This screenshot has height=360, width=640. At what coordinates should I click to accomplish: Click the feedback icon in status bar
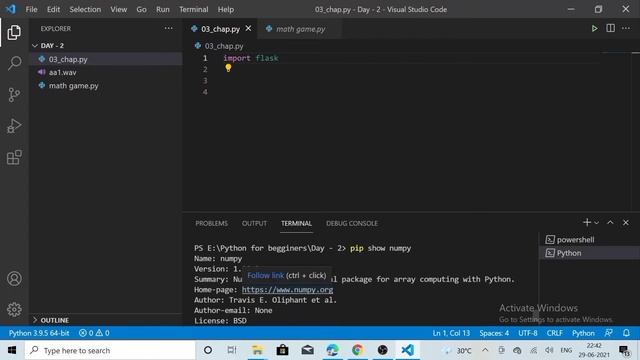pos(609,333)
